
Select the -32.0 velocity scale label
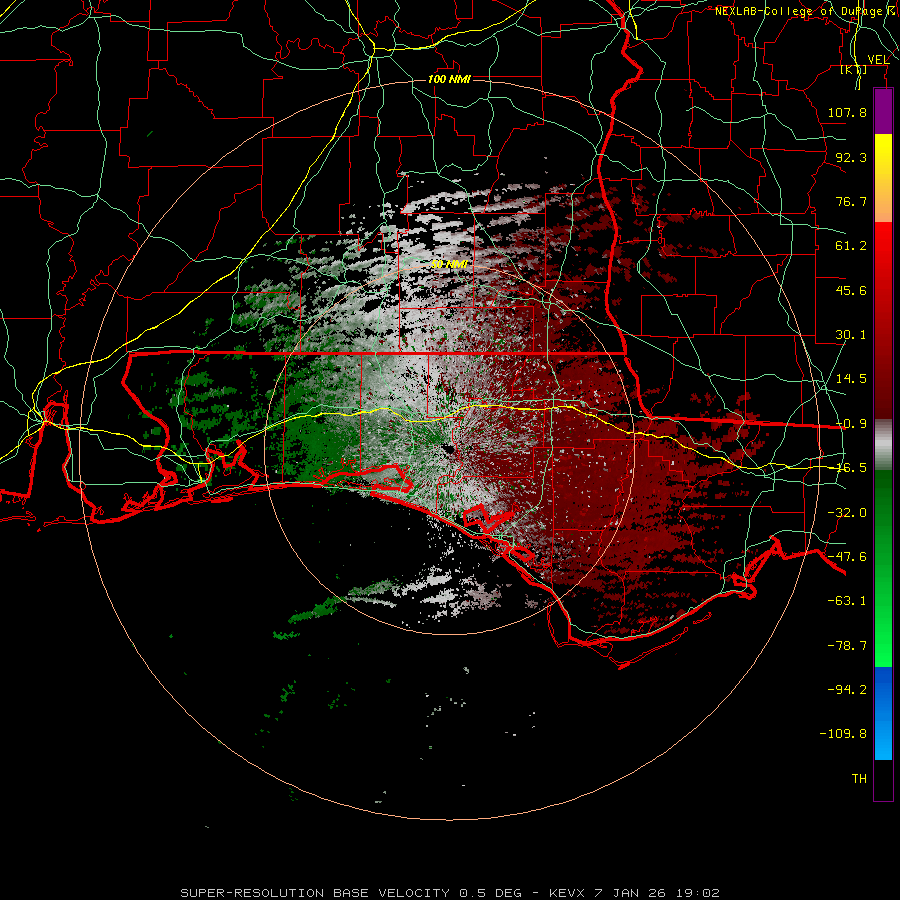coord(847,513)
